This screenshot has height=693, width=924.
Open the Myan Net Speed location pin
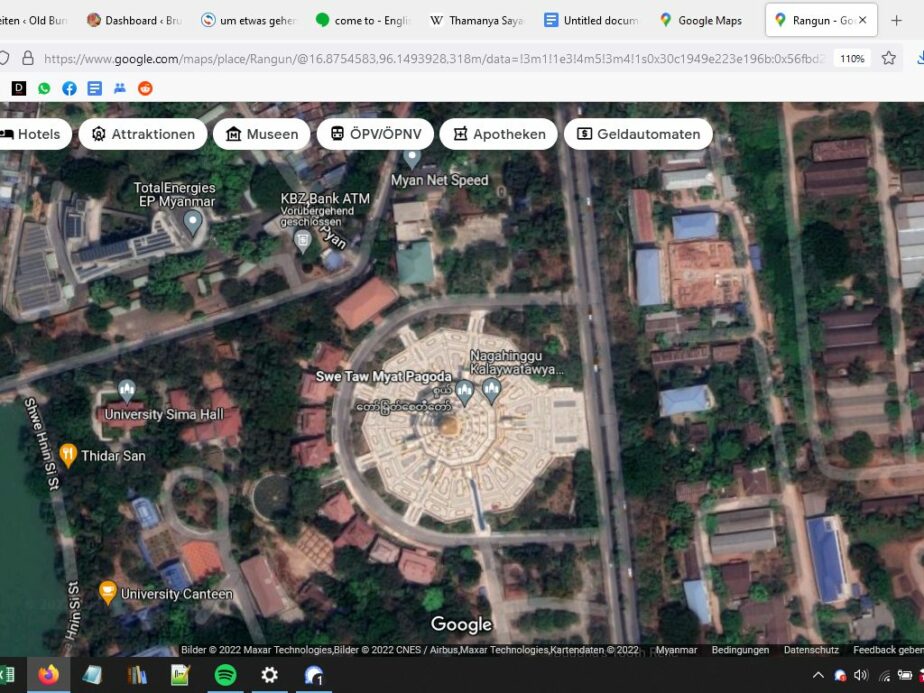point(412,158)
